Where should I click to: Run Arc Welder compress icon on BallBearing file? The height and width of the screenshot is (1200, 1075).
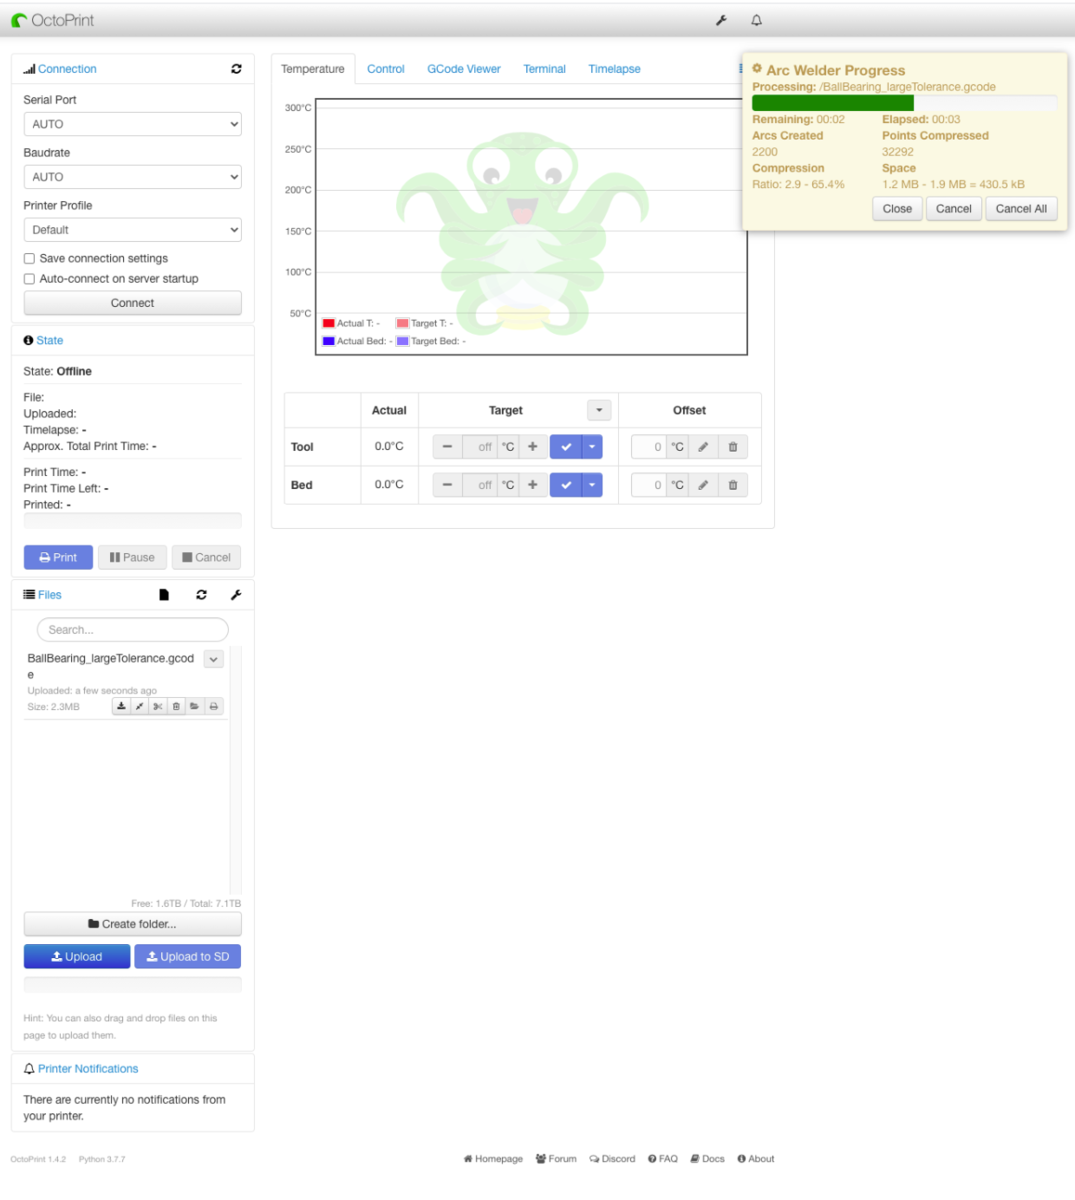coord(139,706)
